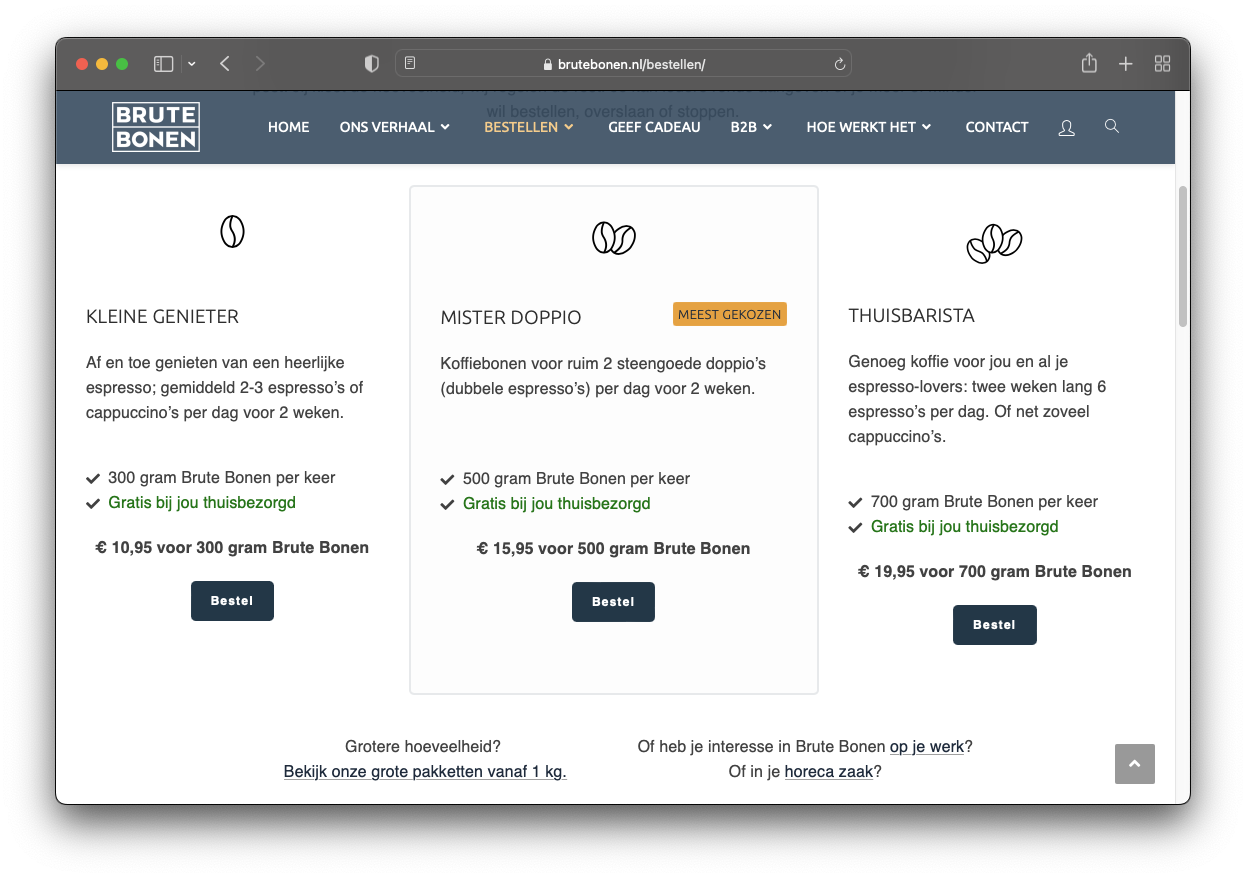The width and height of the screenshot is (1246, 878).
Task: Click 'Gratis bij jou thuisbezorgd' under Mister Doppio
Action: tap(556, 504)
